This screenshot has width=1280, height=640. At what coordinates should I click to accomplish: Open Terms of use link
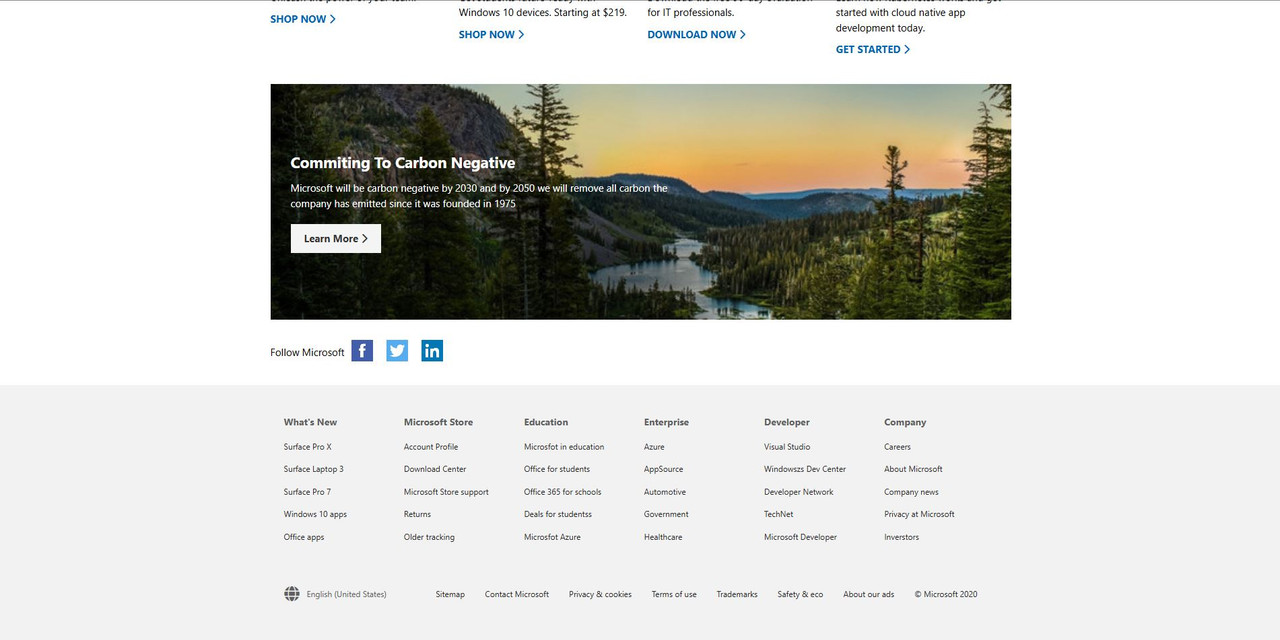tap(674, 594)
